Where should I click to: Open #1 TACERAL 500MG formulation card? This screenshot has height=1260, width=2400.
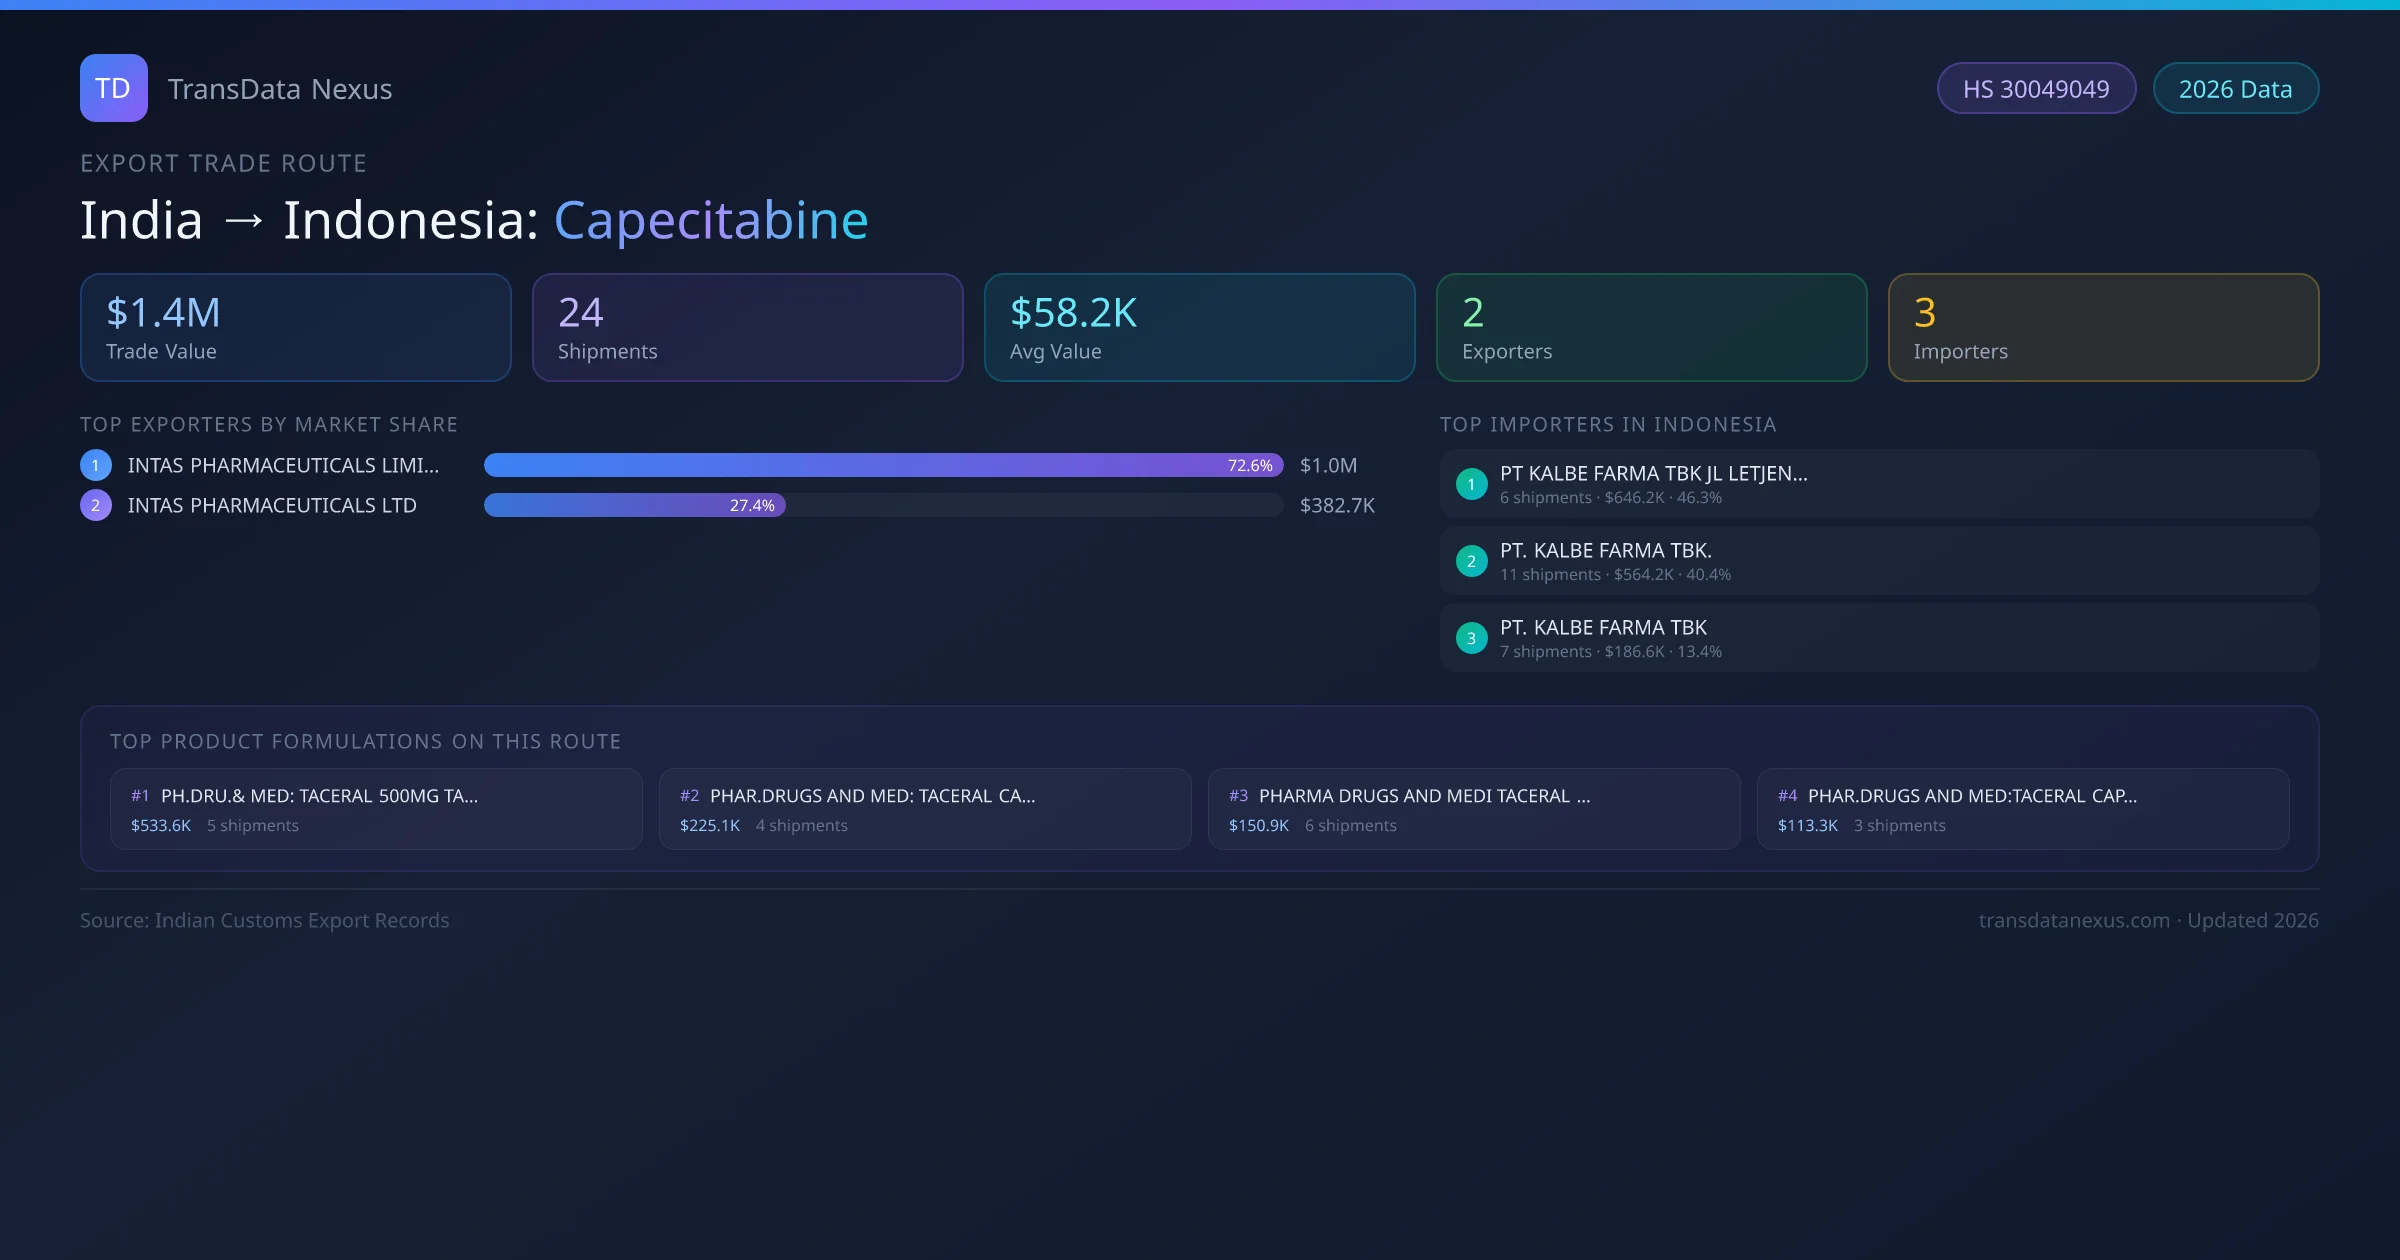tap(376, 809)
